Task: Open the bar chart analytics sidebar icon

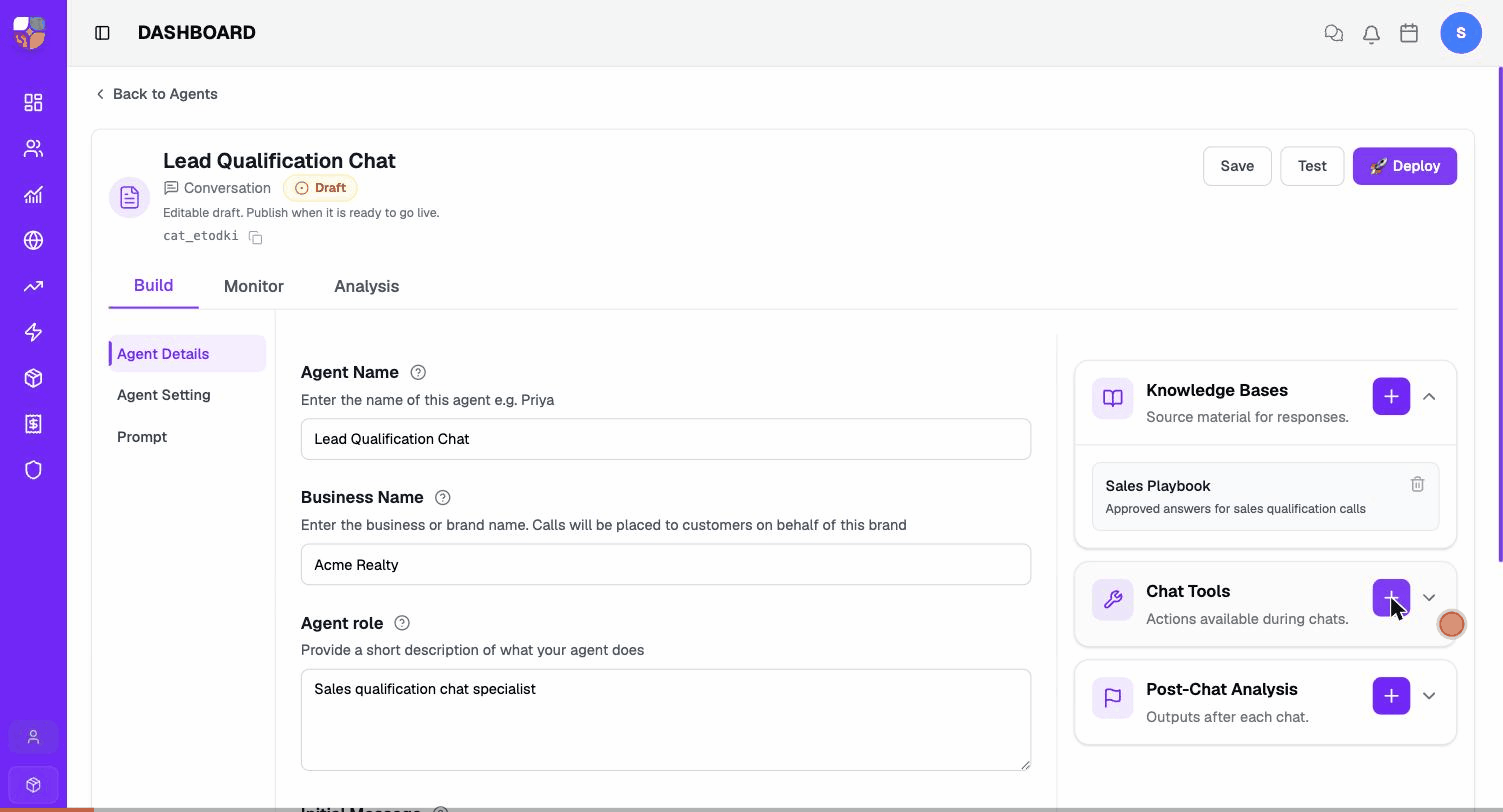Action: tap(33, 195)
